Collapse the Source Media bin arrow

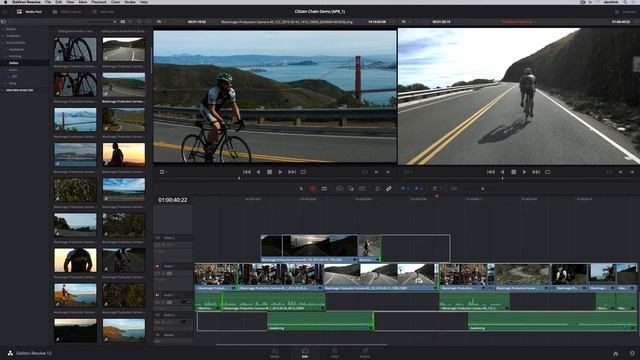pyautogui.click(x=3, y=42)
